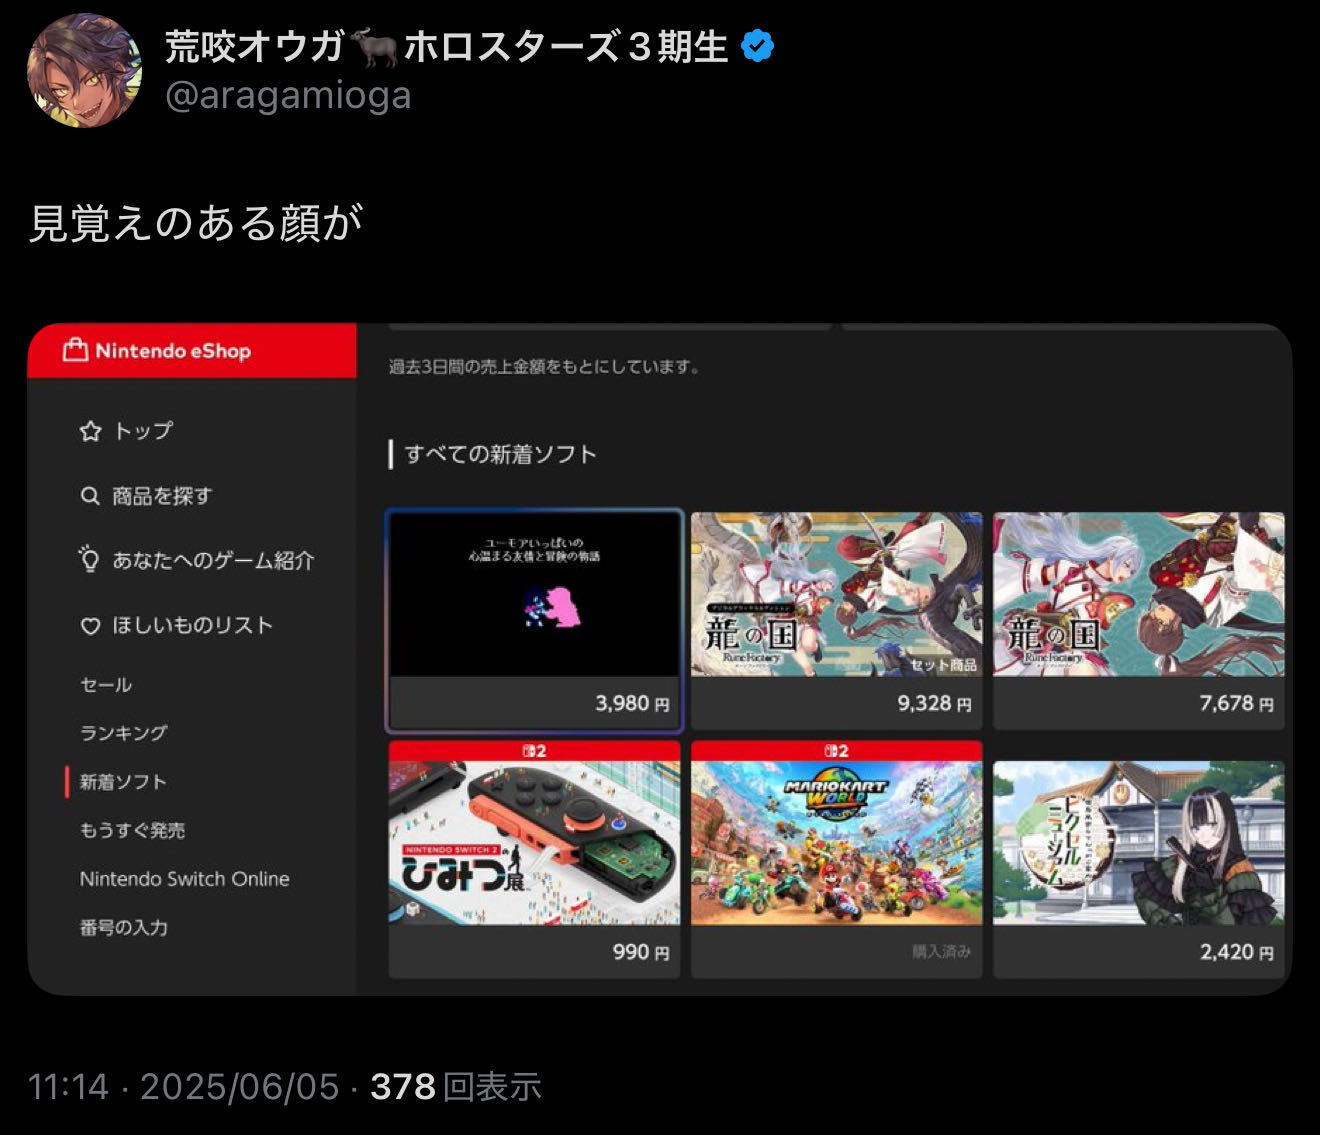
Task: Click the heart icon beside ほしいものリスト
Action: point(90,626)
